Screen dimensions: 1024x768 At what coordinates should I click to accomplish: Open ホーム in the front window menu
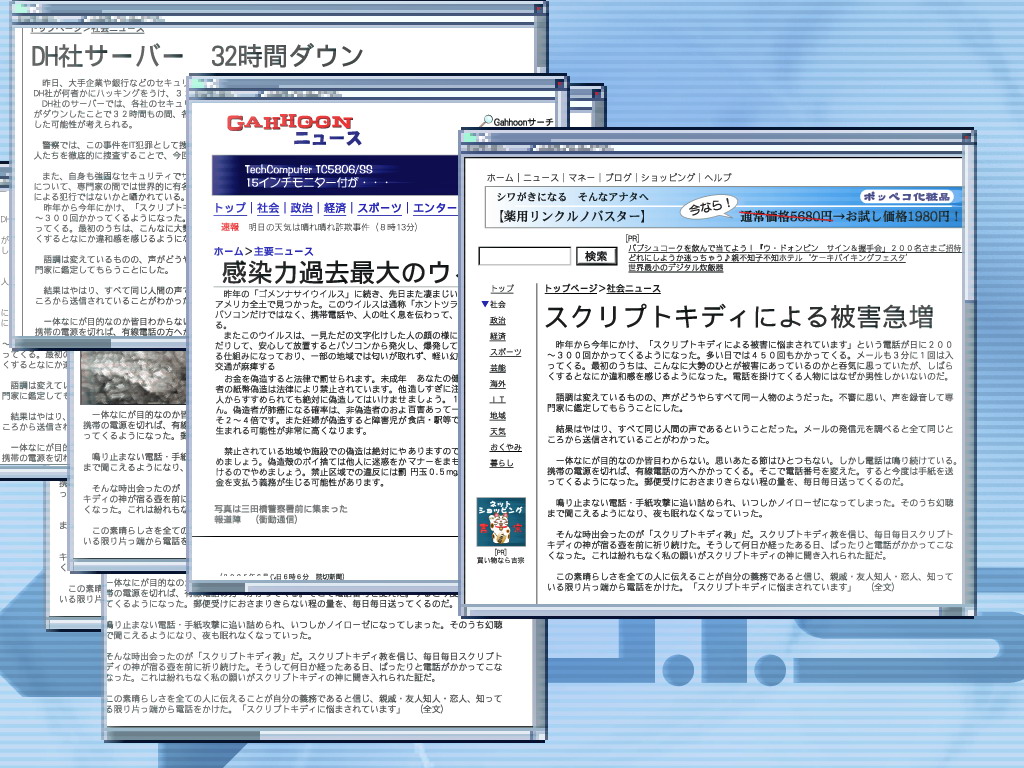500,178
